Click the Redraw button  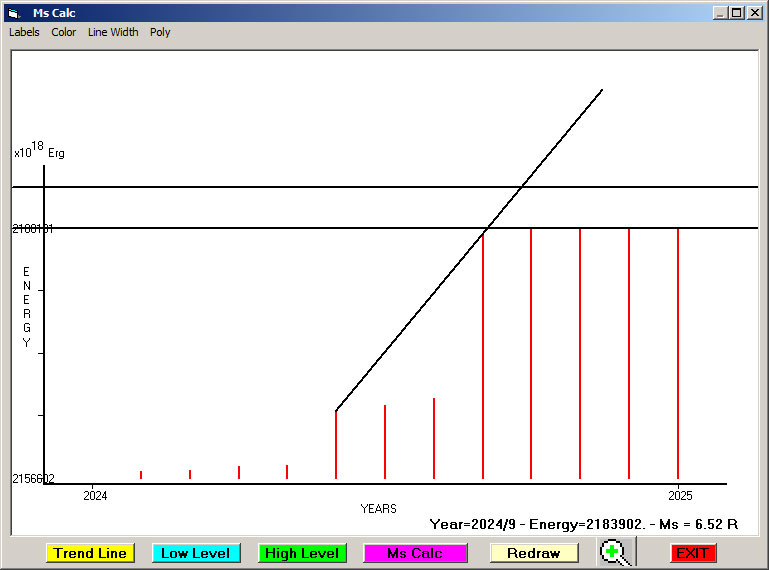click(534, 553)
